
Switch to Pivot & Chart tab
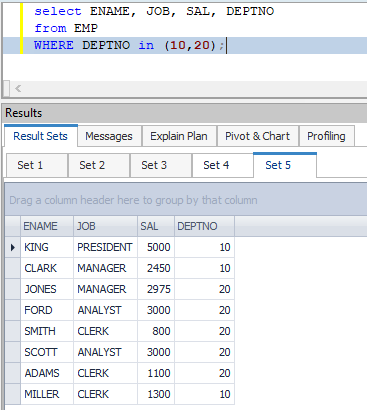tap(258, 136)
